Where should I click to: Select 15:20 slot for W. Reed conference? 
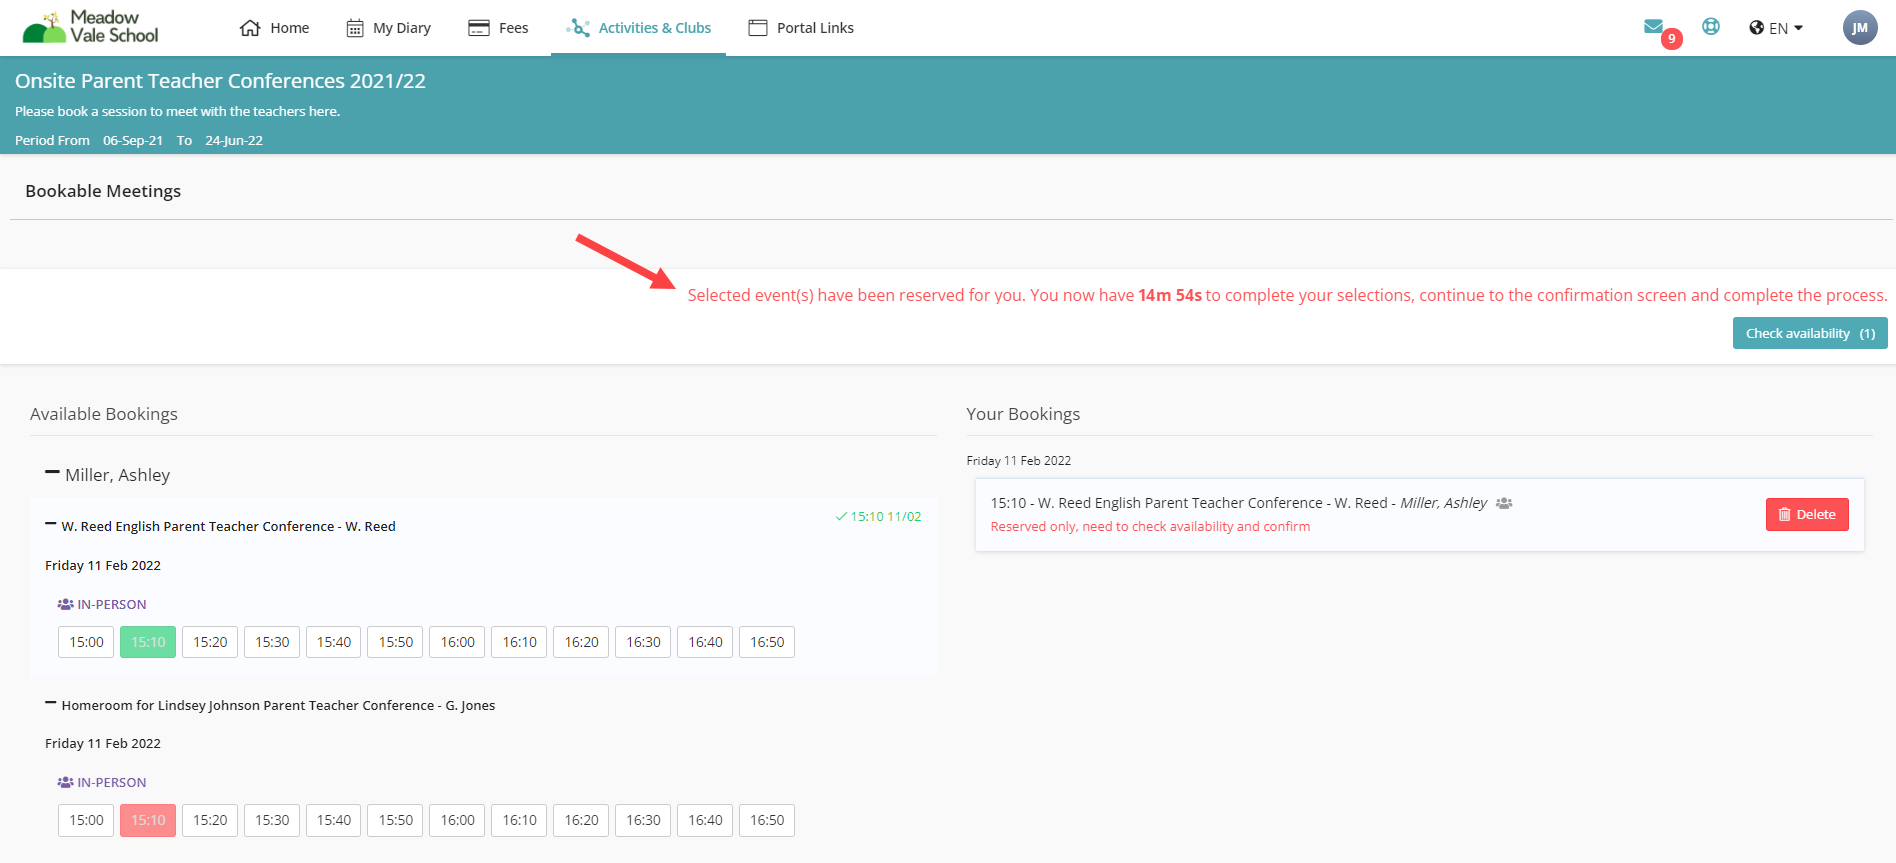click(x=210, y=642)
